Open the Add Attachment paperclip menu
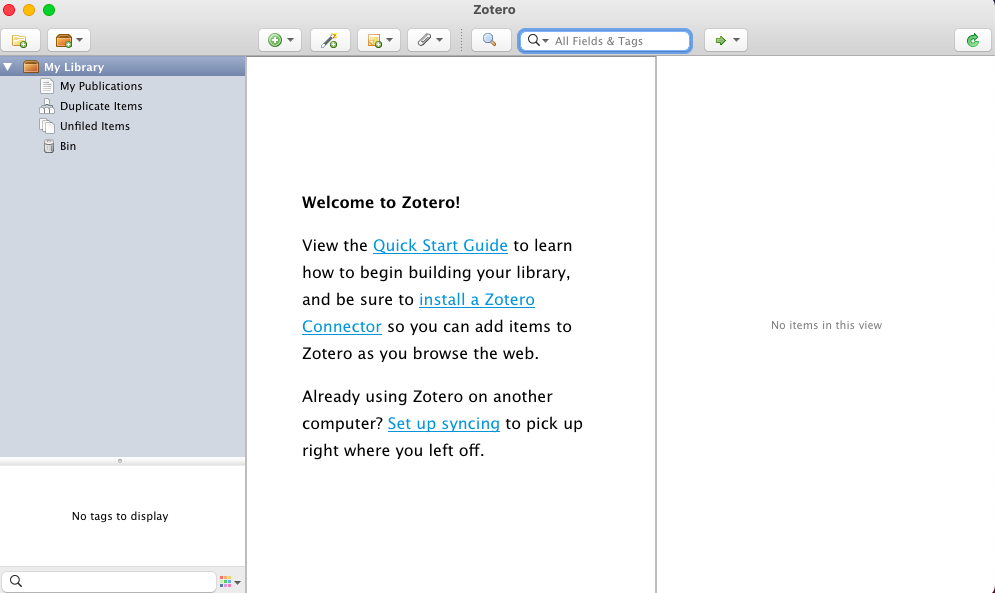This screenshot has height=593, width=995. [x=429, y=41]
